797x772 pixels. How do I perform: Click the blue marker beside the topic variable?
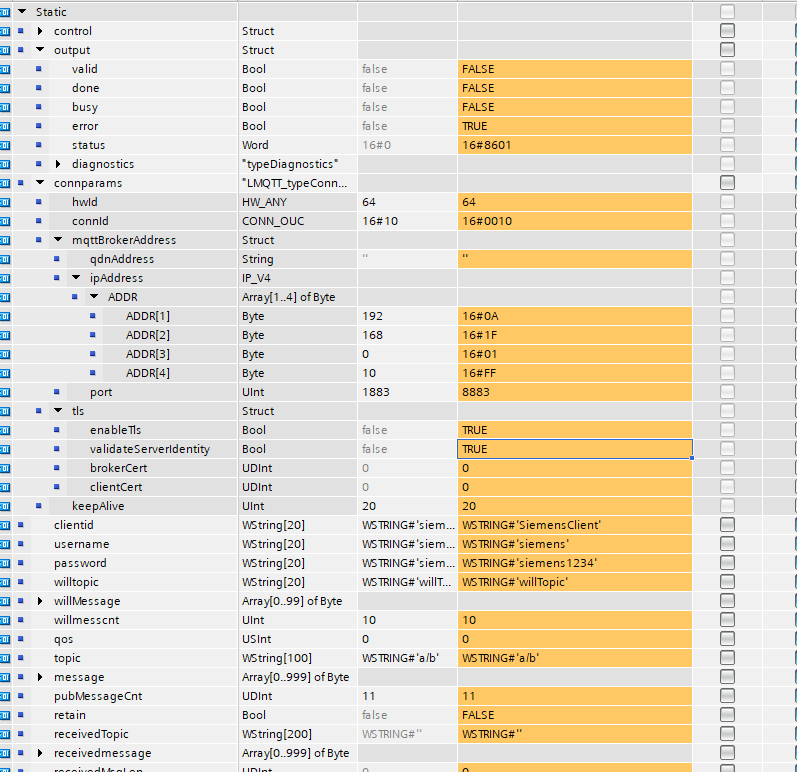click(21, 658)
